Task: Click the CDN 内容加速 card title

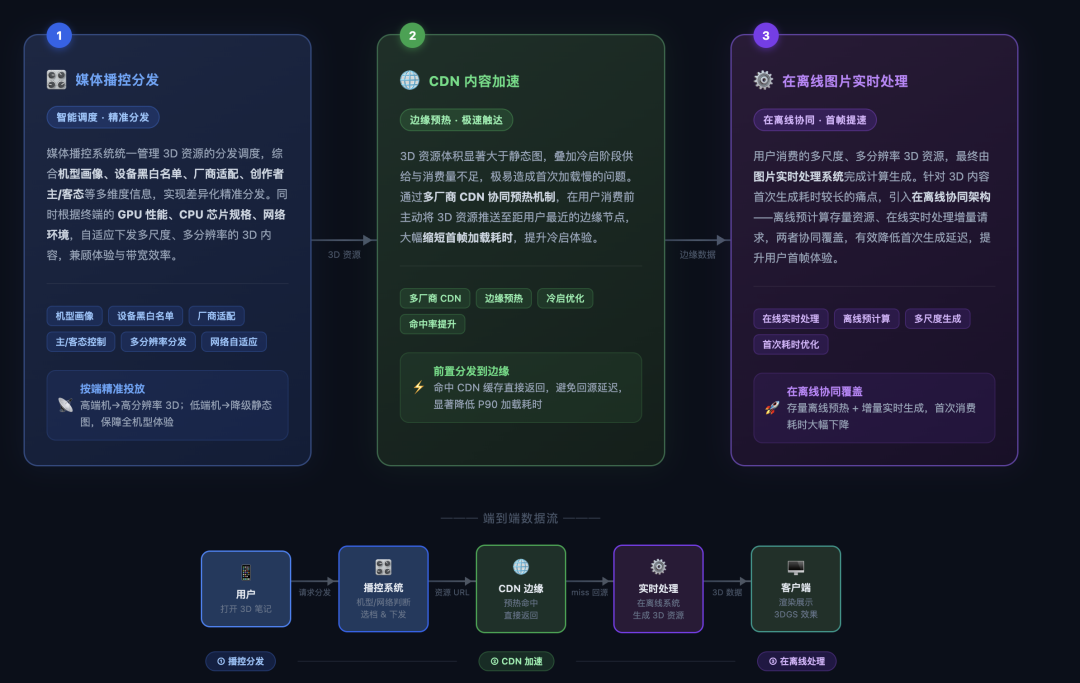Action: point(474,81)
